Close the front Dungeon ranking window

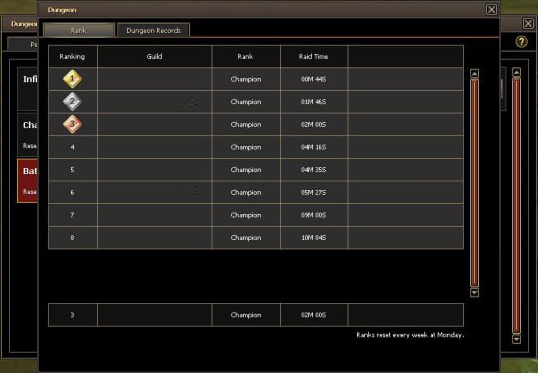pyautogui.click(x=491, y=10)
